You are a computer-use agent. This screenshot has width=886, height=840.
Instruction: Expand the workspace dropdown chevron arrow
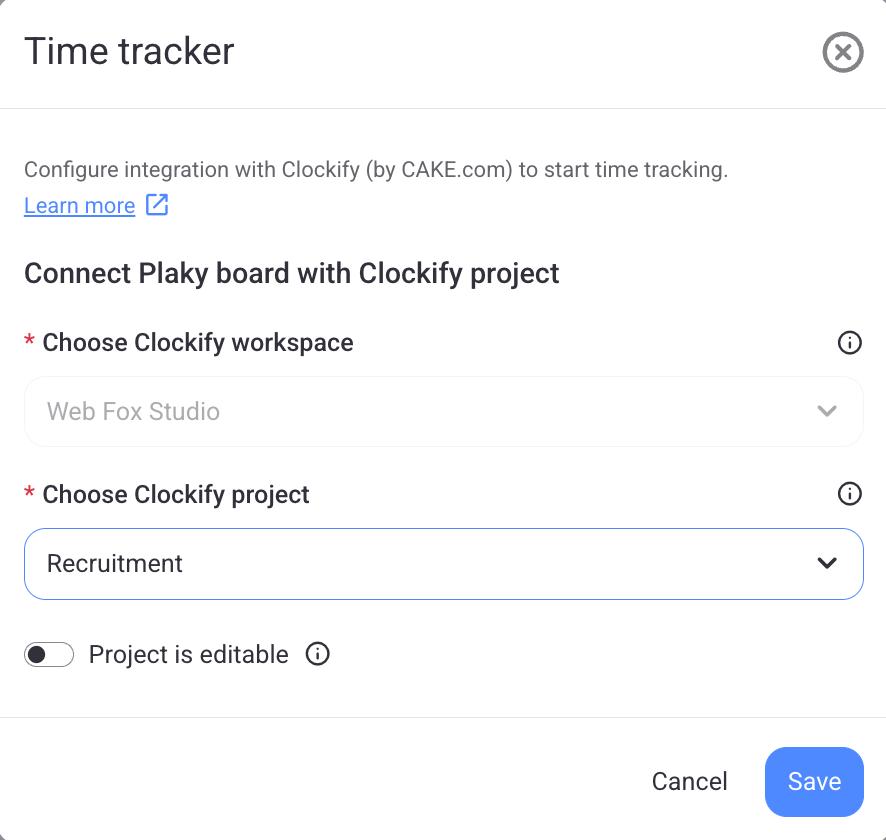click(827, 411)
